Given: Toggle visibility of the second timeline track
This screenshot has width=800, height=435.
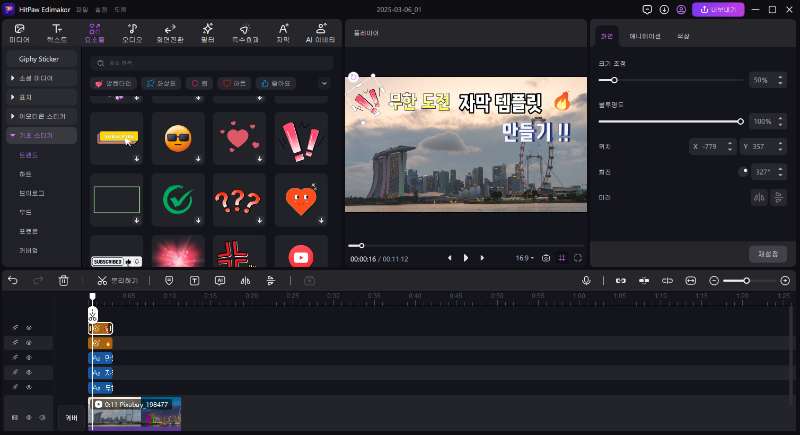Looking at the screenshot, I should tap(29, 343).
